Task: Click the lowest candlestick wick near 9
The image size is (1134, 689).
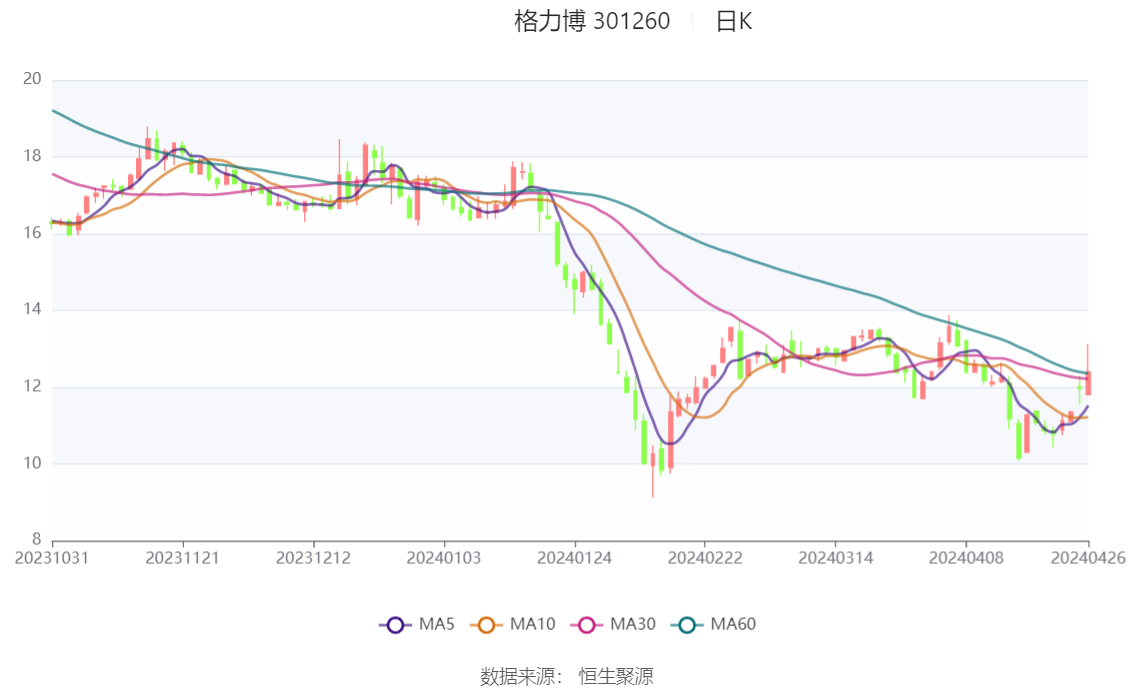Action: (x=652, y=470)
